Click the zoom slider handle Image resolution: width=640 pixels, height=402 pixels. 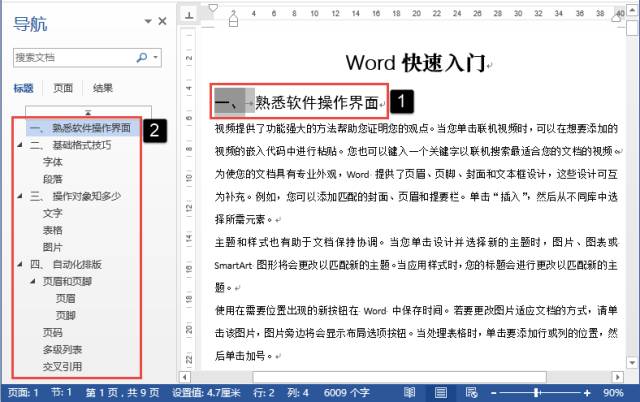tap(537, 393)
